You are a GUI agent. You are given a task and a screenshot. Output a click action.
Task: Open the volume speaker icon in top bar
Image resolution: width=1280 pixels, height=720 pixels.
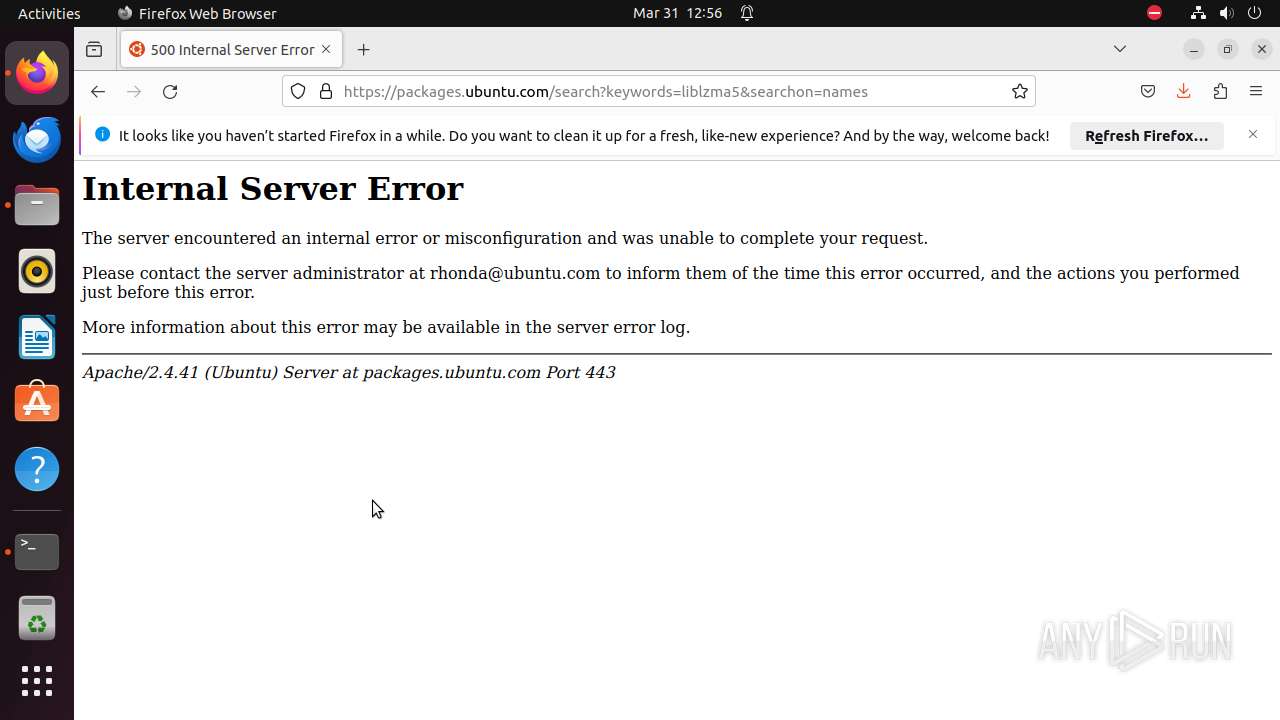click(1226, 13)
